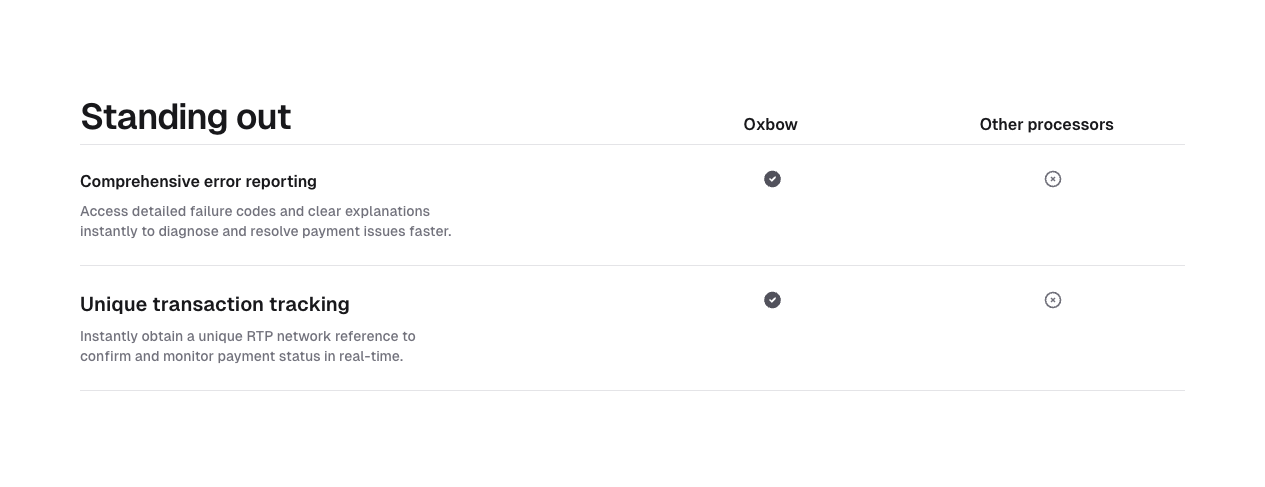This screenshot has width=1265, height=487.
Task: Click the word "out" in the main heading
Action: click(264, 117)
